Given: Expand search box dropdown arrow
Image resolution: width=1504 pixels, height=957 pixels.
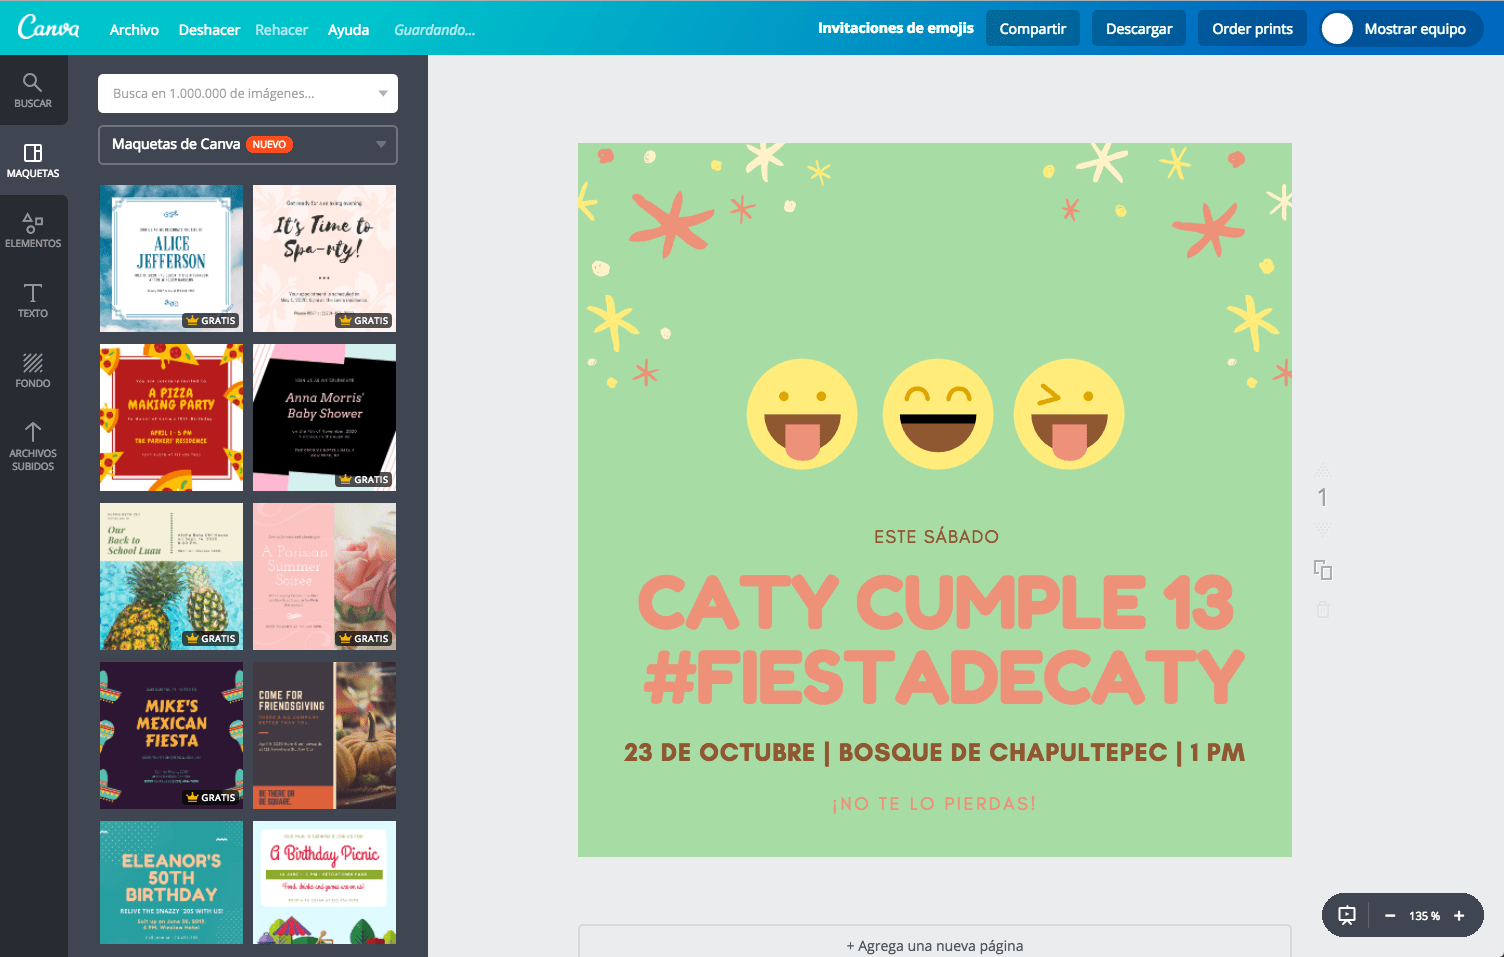Looking at the screenshot, I should click(x=383, y=93).
